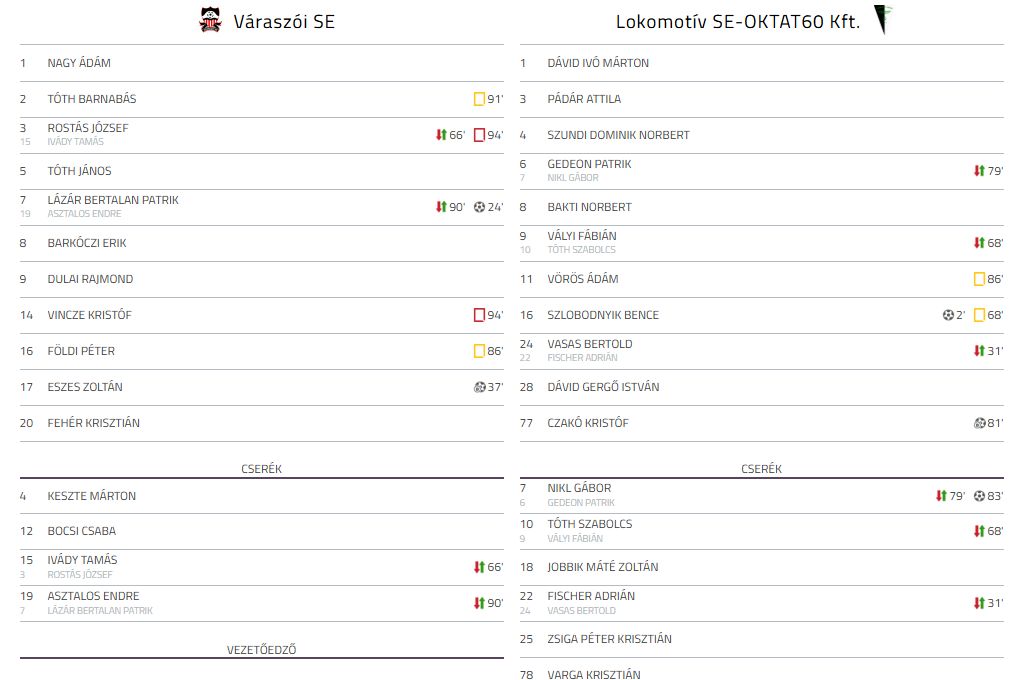Select player Nagy Ádám
Image resolution: width=1032 pixels, height=680 pixels.
tap(79, 63)
